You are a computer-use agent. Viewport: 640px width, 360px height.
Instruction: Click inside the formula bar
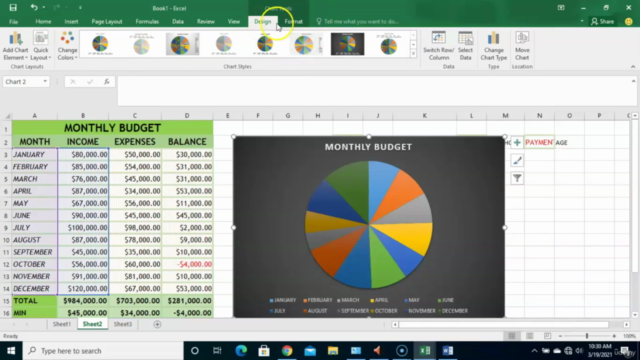pos(375,91)
